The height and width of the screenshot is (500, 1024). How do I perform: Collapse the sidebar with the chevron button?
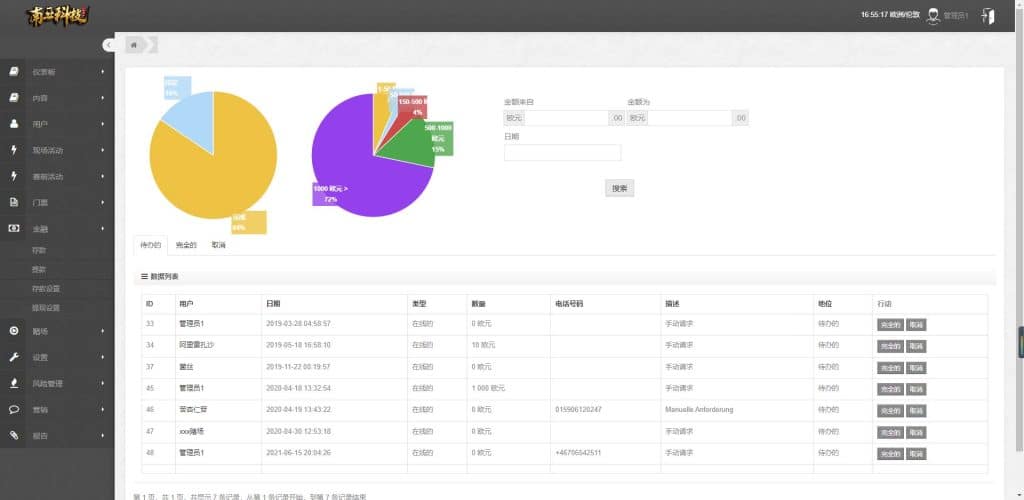tap(108, 44)
